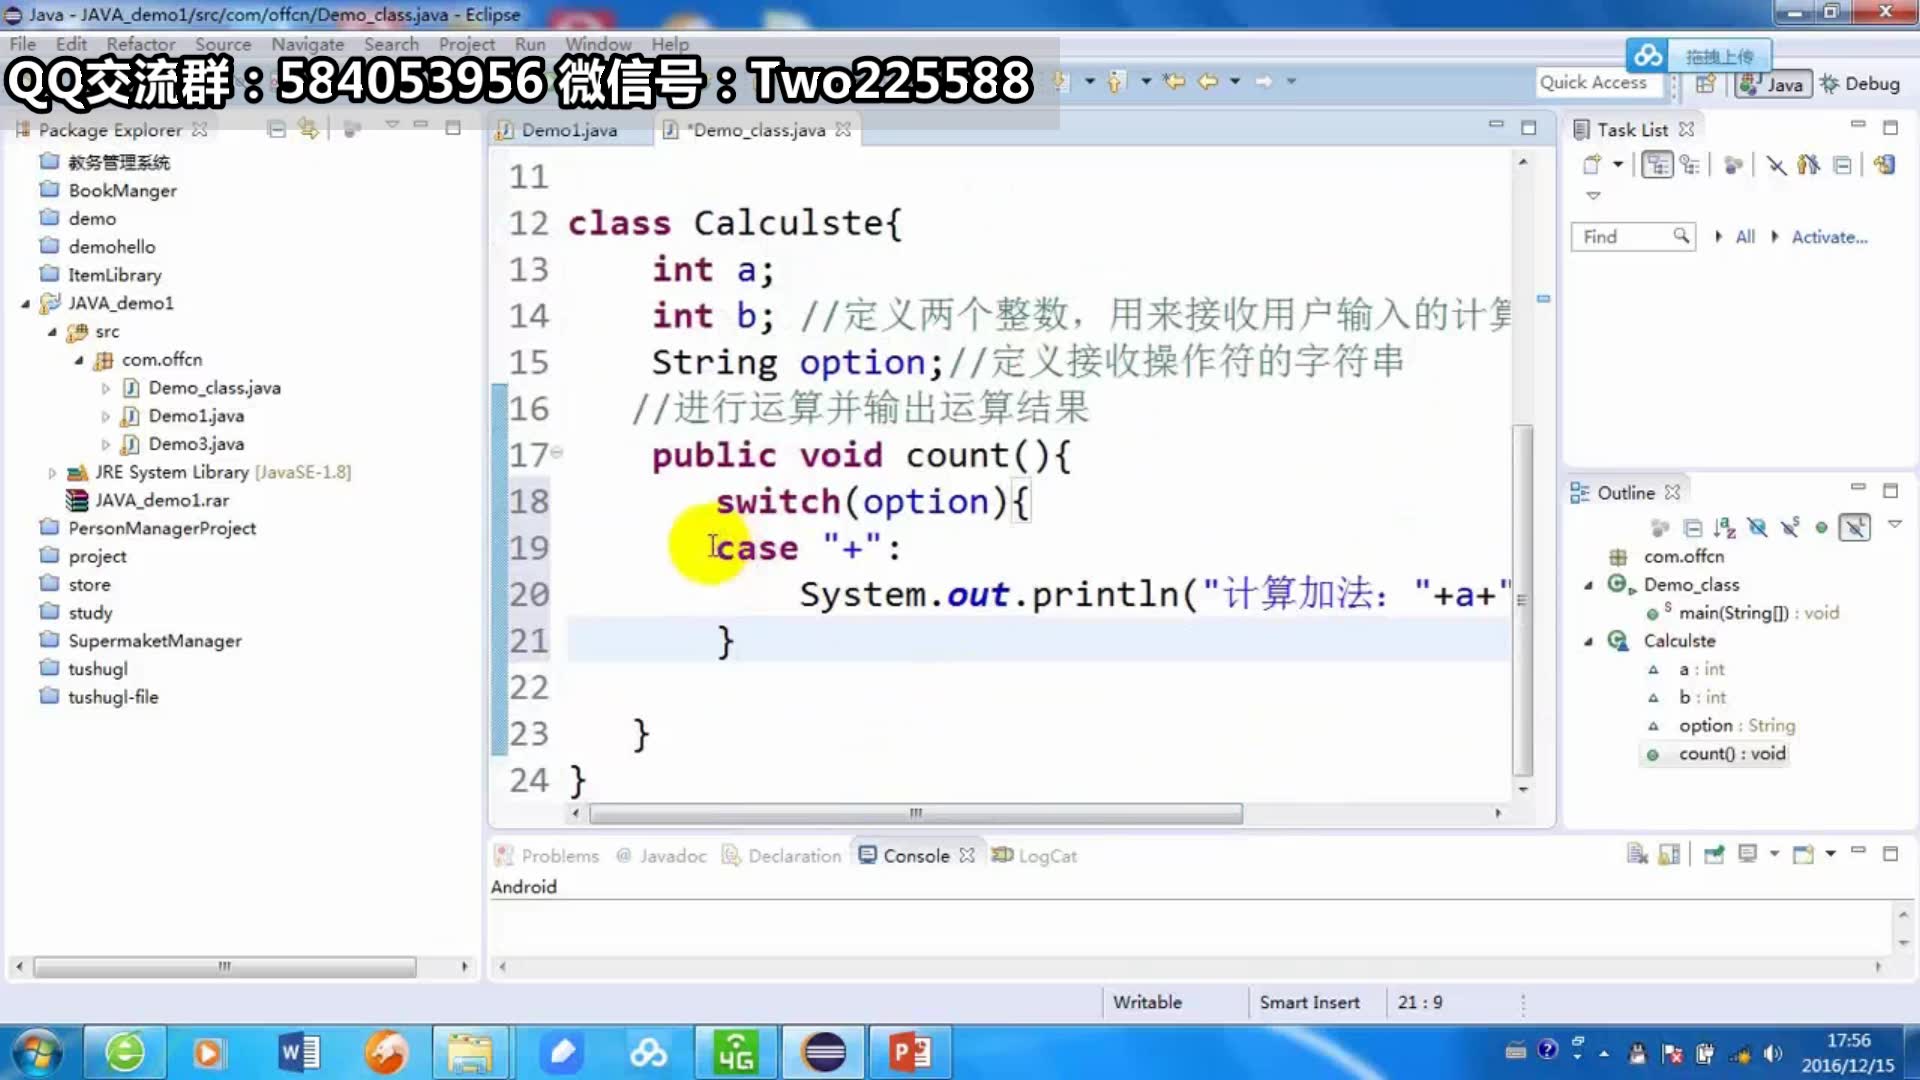Screen dimensions: 1920x1080
Task: Collapse the JAVA_demo1 project tree
Action: coord(26,303)
